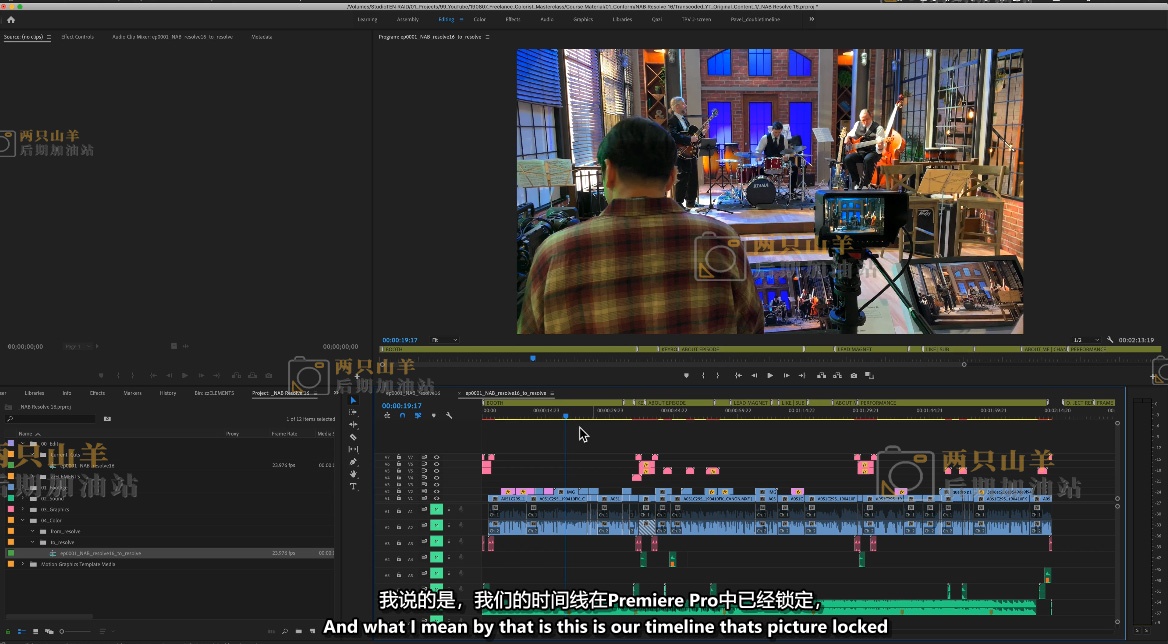Select the Type tool
Viewport: 1168px width, 644px height.
(353, 486)
